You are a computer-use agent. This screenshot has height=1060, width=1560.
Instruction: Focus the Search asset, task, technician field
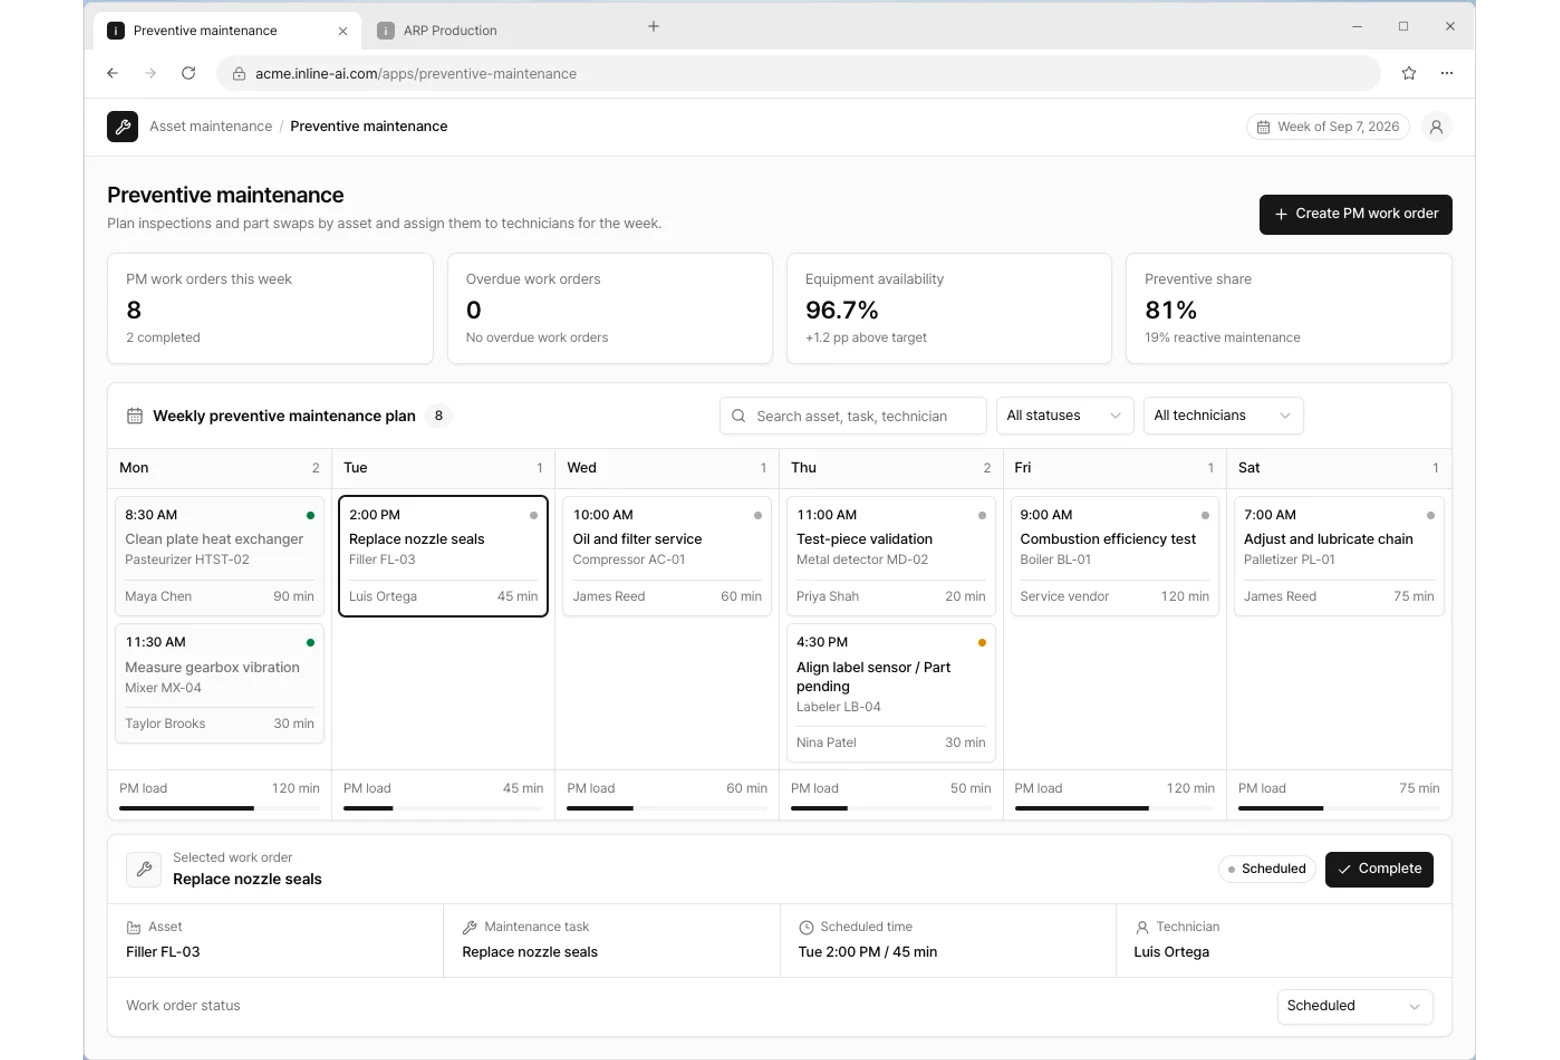tap(853, 416)
